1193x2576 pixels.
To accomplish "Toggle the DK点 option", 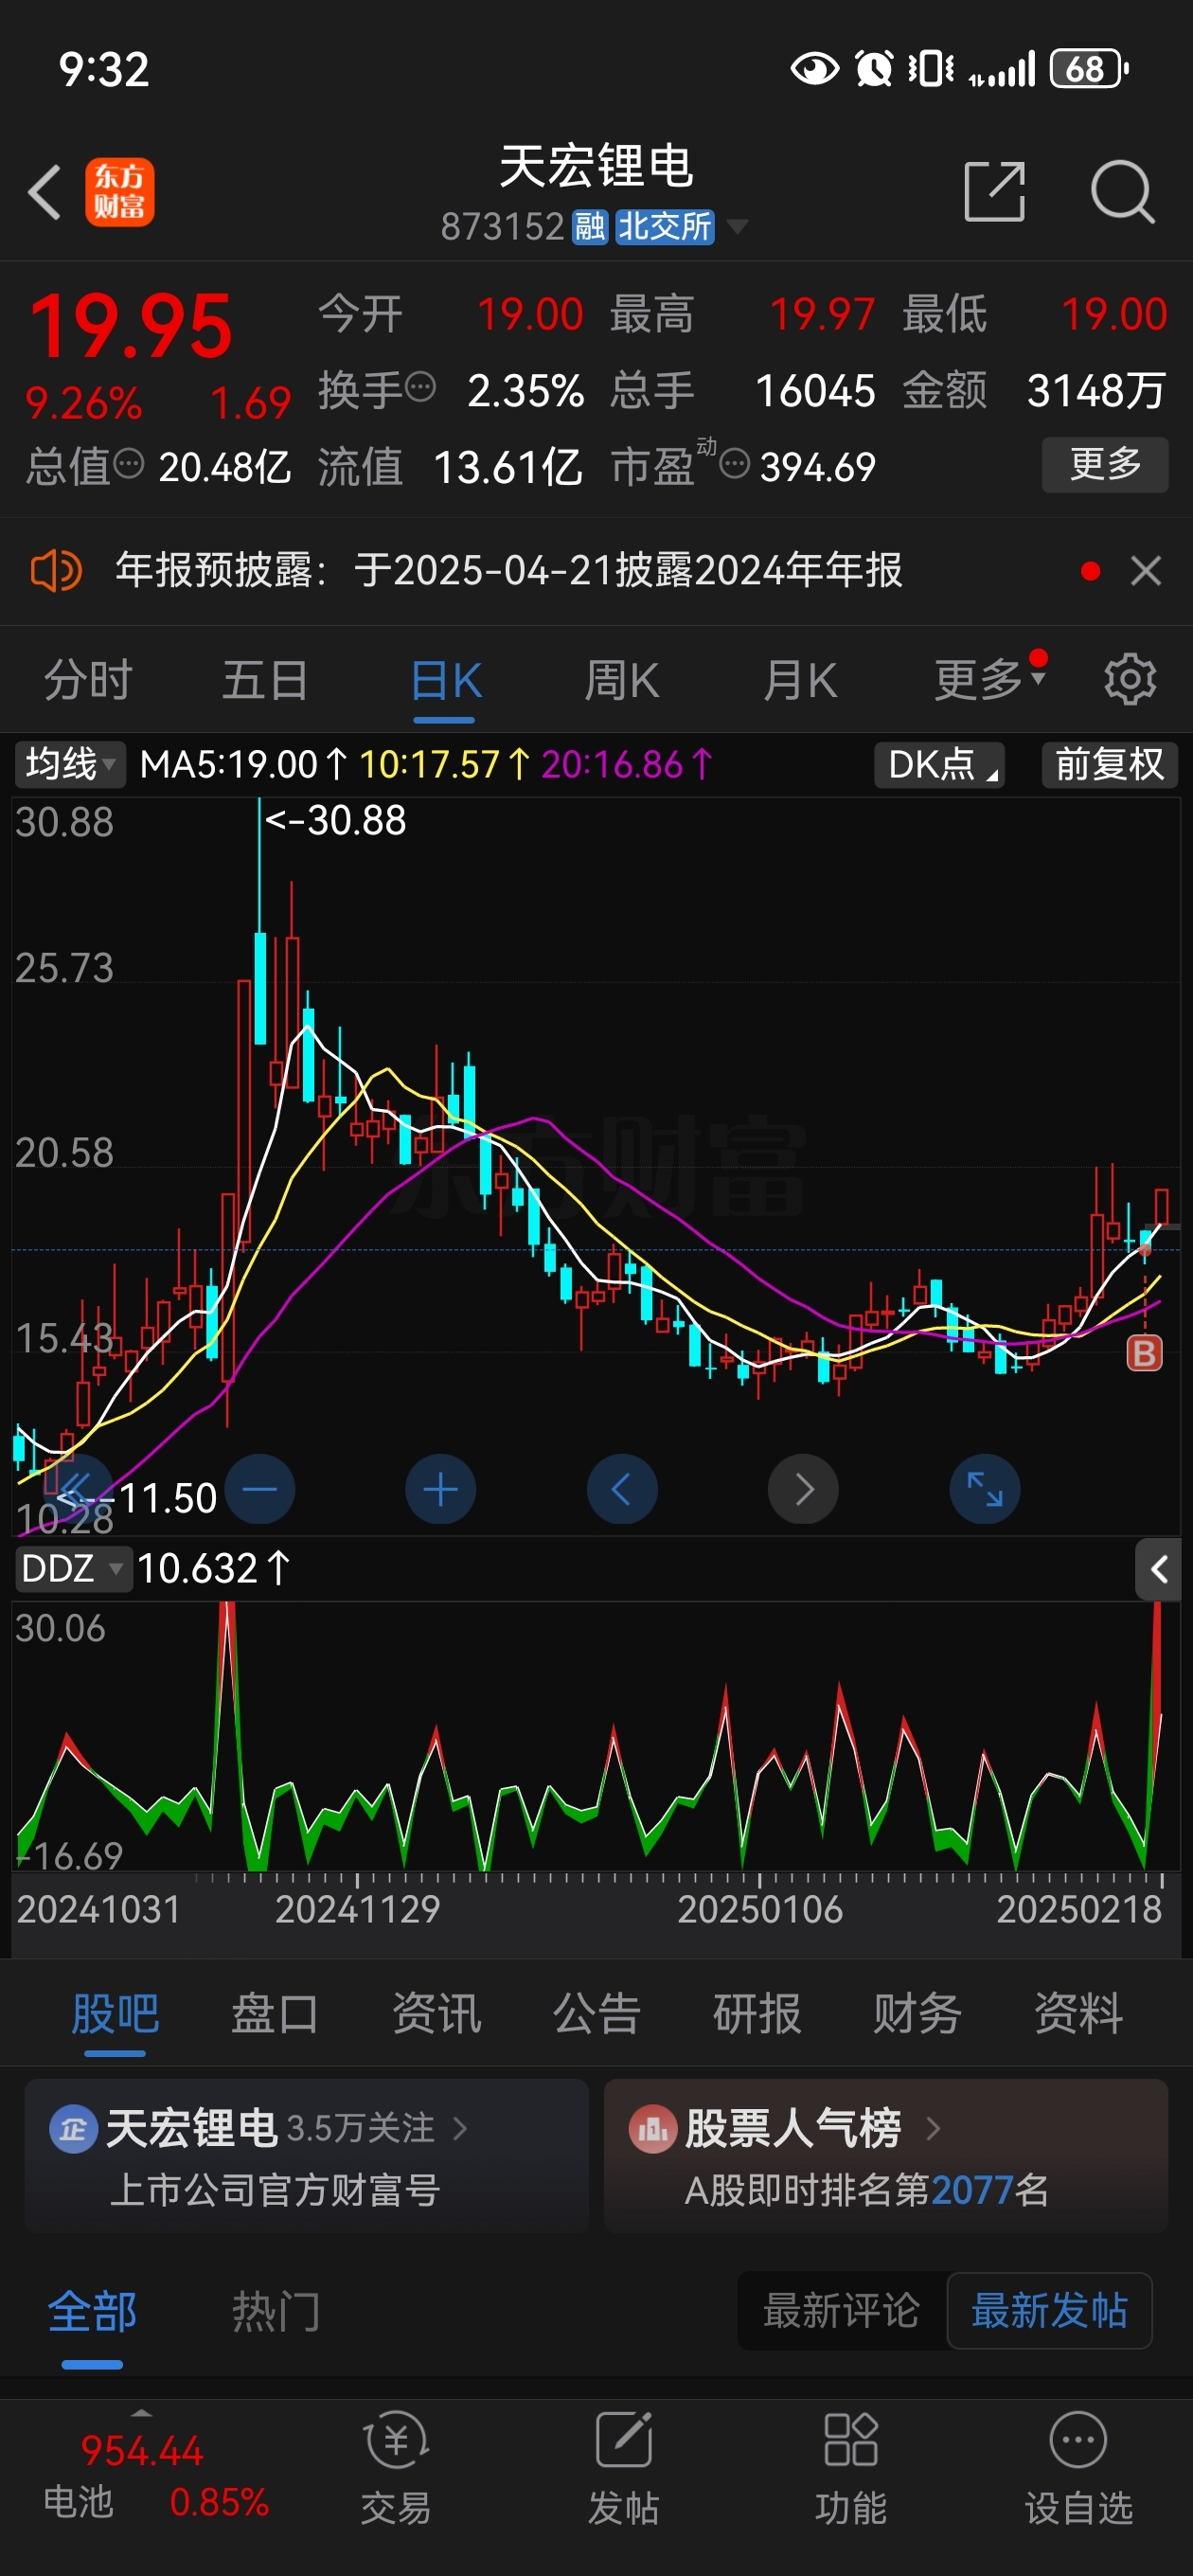I will tap(939, 765).
